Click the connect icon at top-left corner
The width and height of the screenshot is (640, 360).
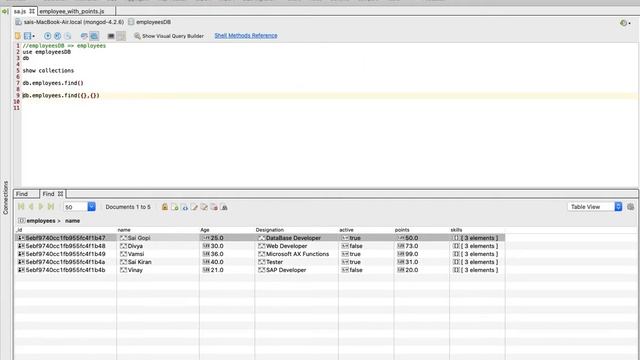(5, 11)
